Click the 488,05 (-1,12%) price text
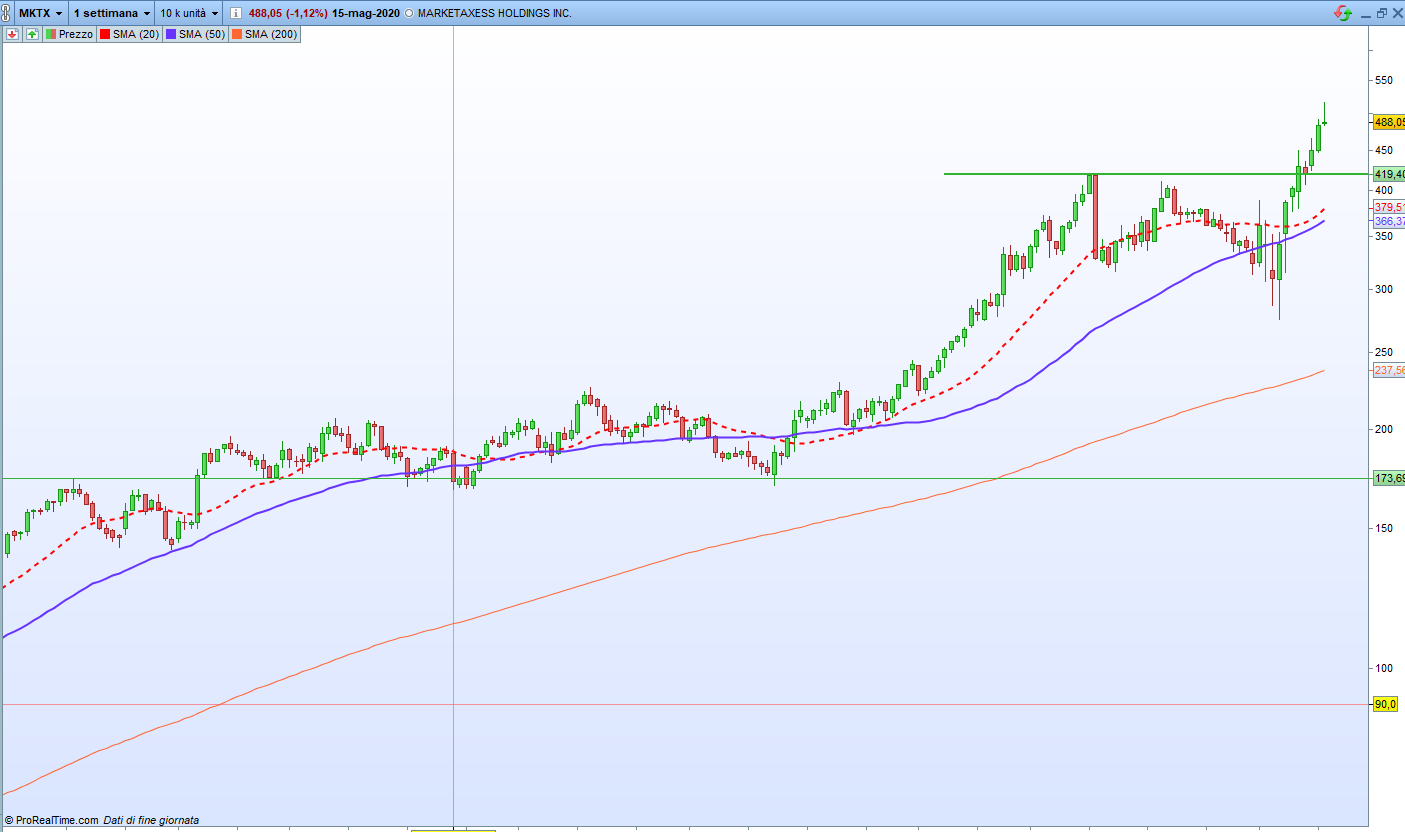This screenshot has width=1405, height=832. click(289, 14)
